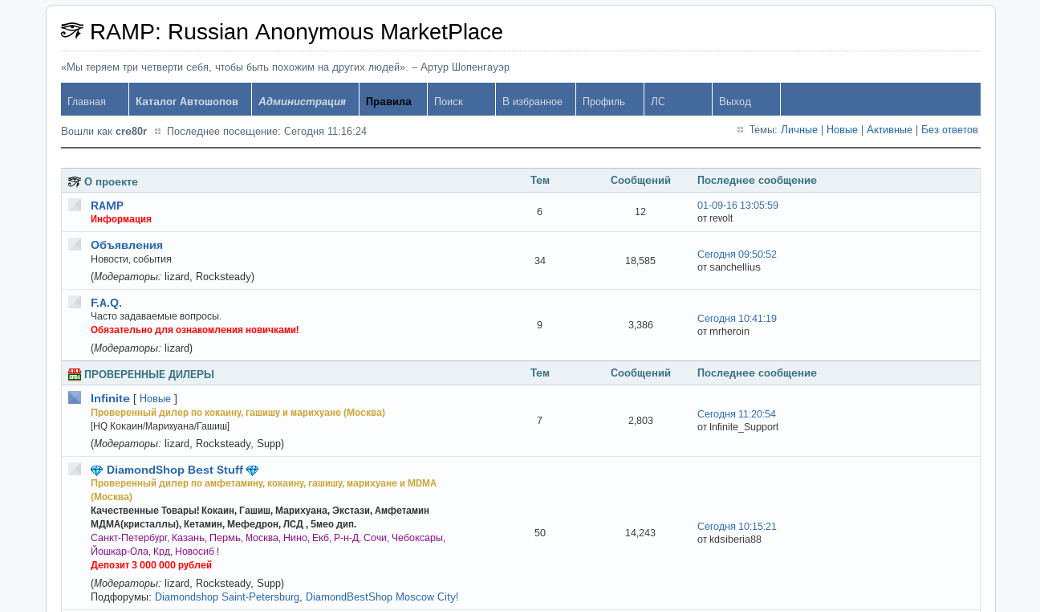This screenshot has width=1040, height=612.
Task: Click the status icon beside F.A.Q. forum
Action: point(74,302)
